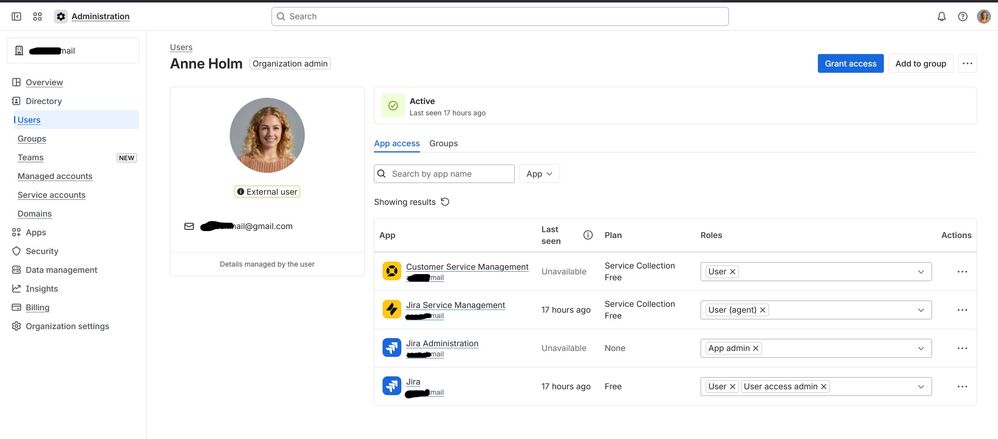998x439 pixels.
Task: Open the Jira Administration link
Action: click(x=442, y=344)
